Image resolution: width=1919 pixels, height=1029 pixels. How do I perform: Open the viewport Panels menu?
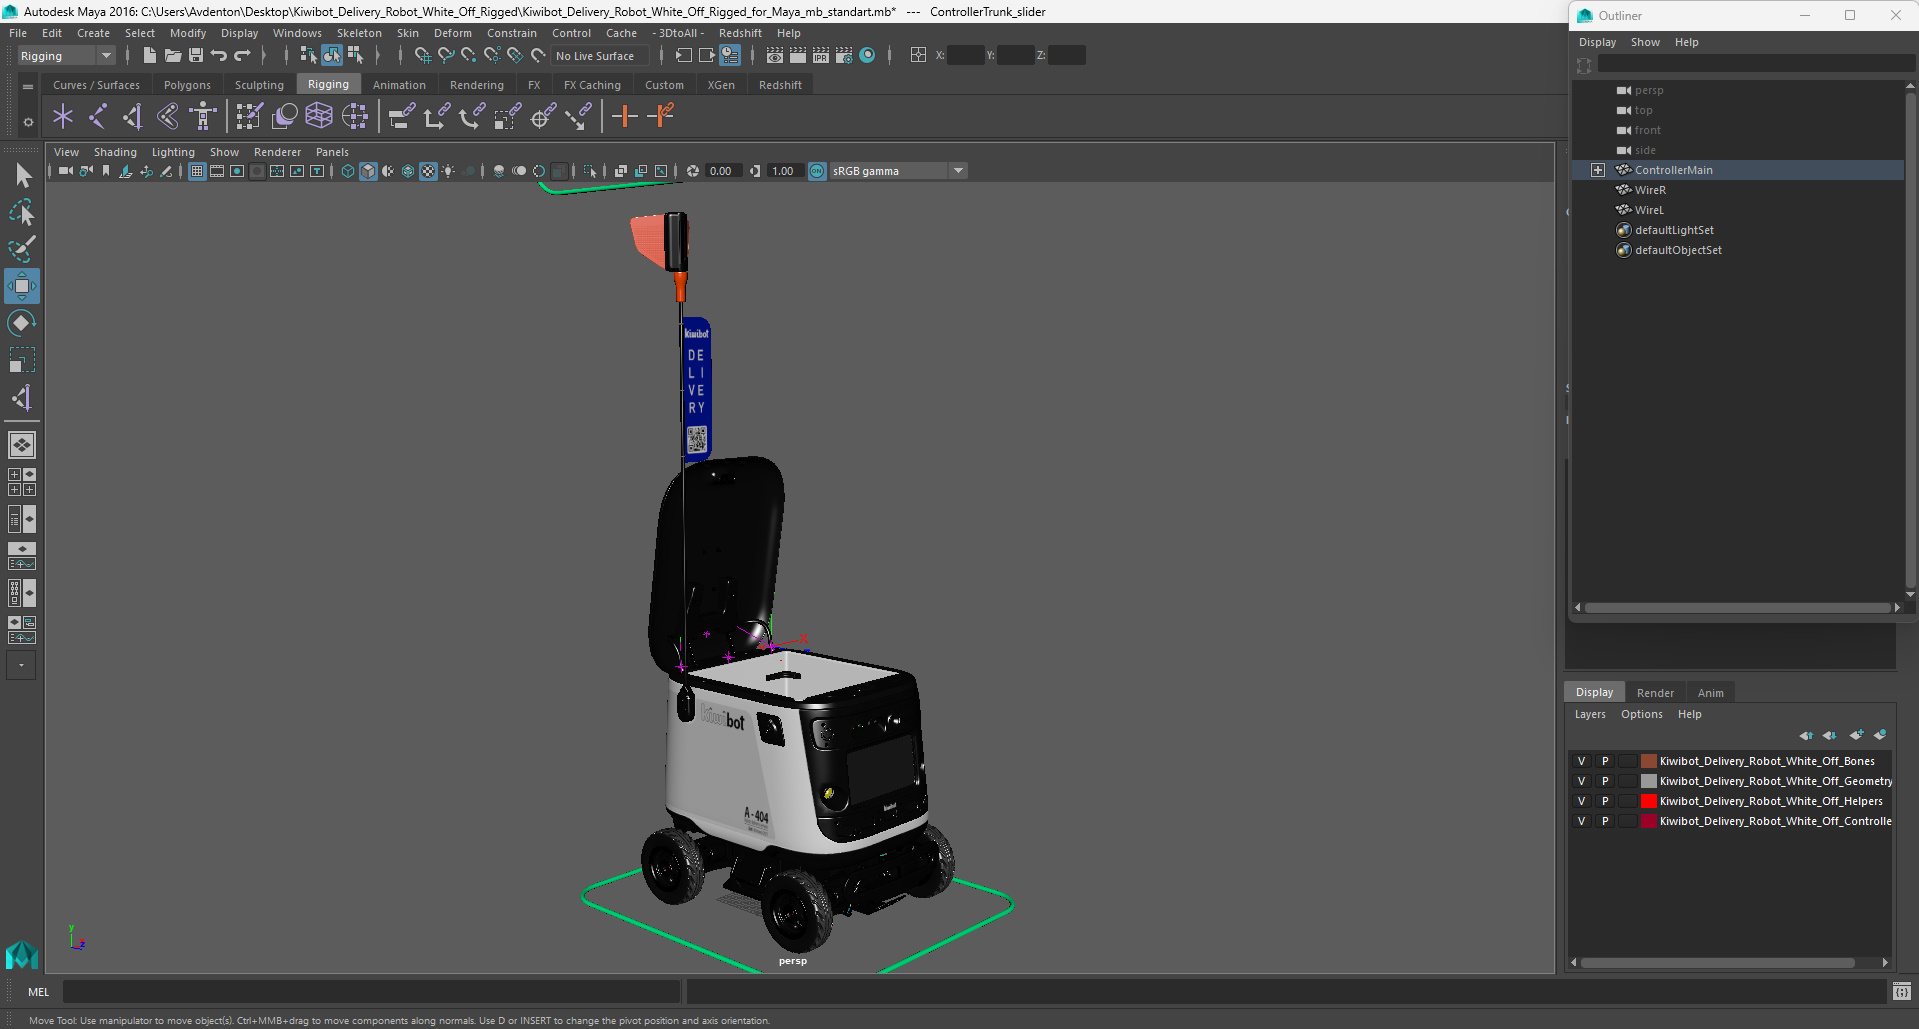click(332, 153)
